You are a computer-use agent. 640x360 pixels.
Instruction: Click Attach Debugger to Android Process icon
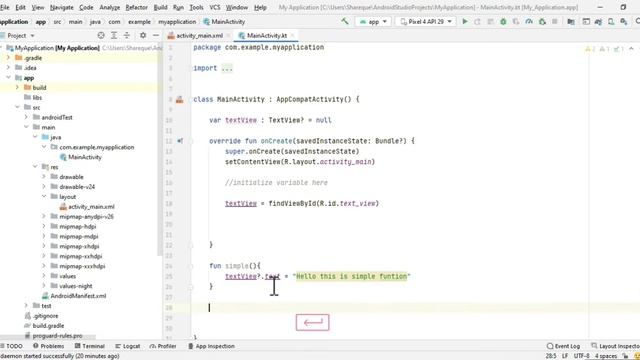coord(542,22)
